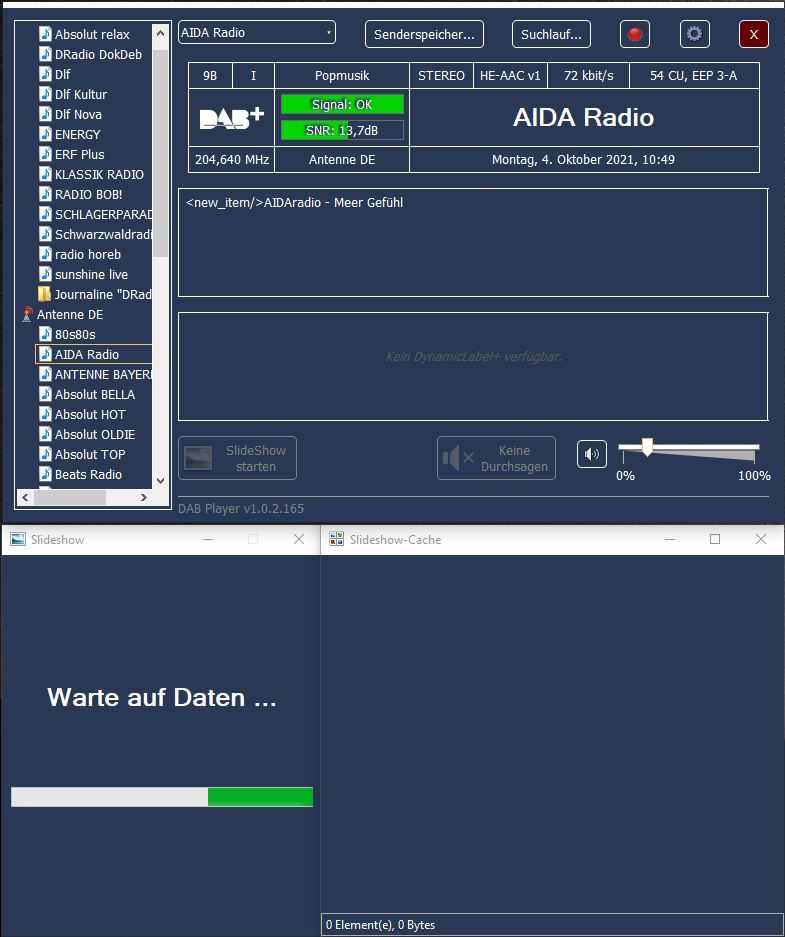Click the station list scroll up arrow
The height and width of the screenshot is (937, 785).
click(160, 33)
